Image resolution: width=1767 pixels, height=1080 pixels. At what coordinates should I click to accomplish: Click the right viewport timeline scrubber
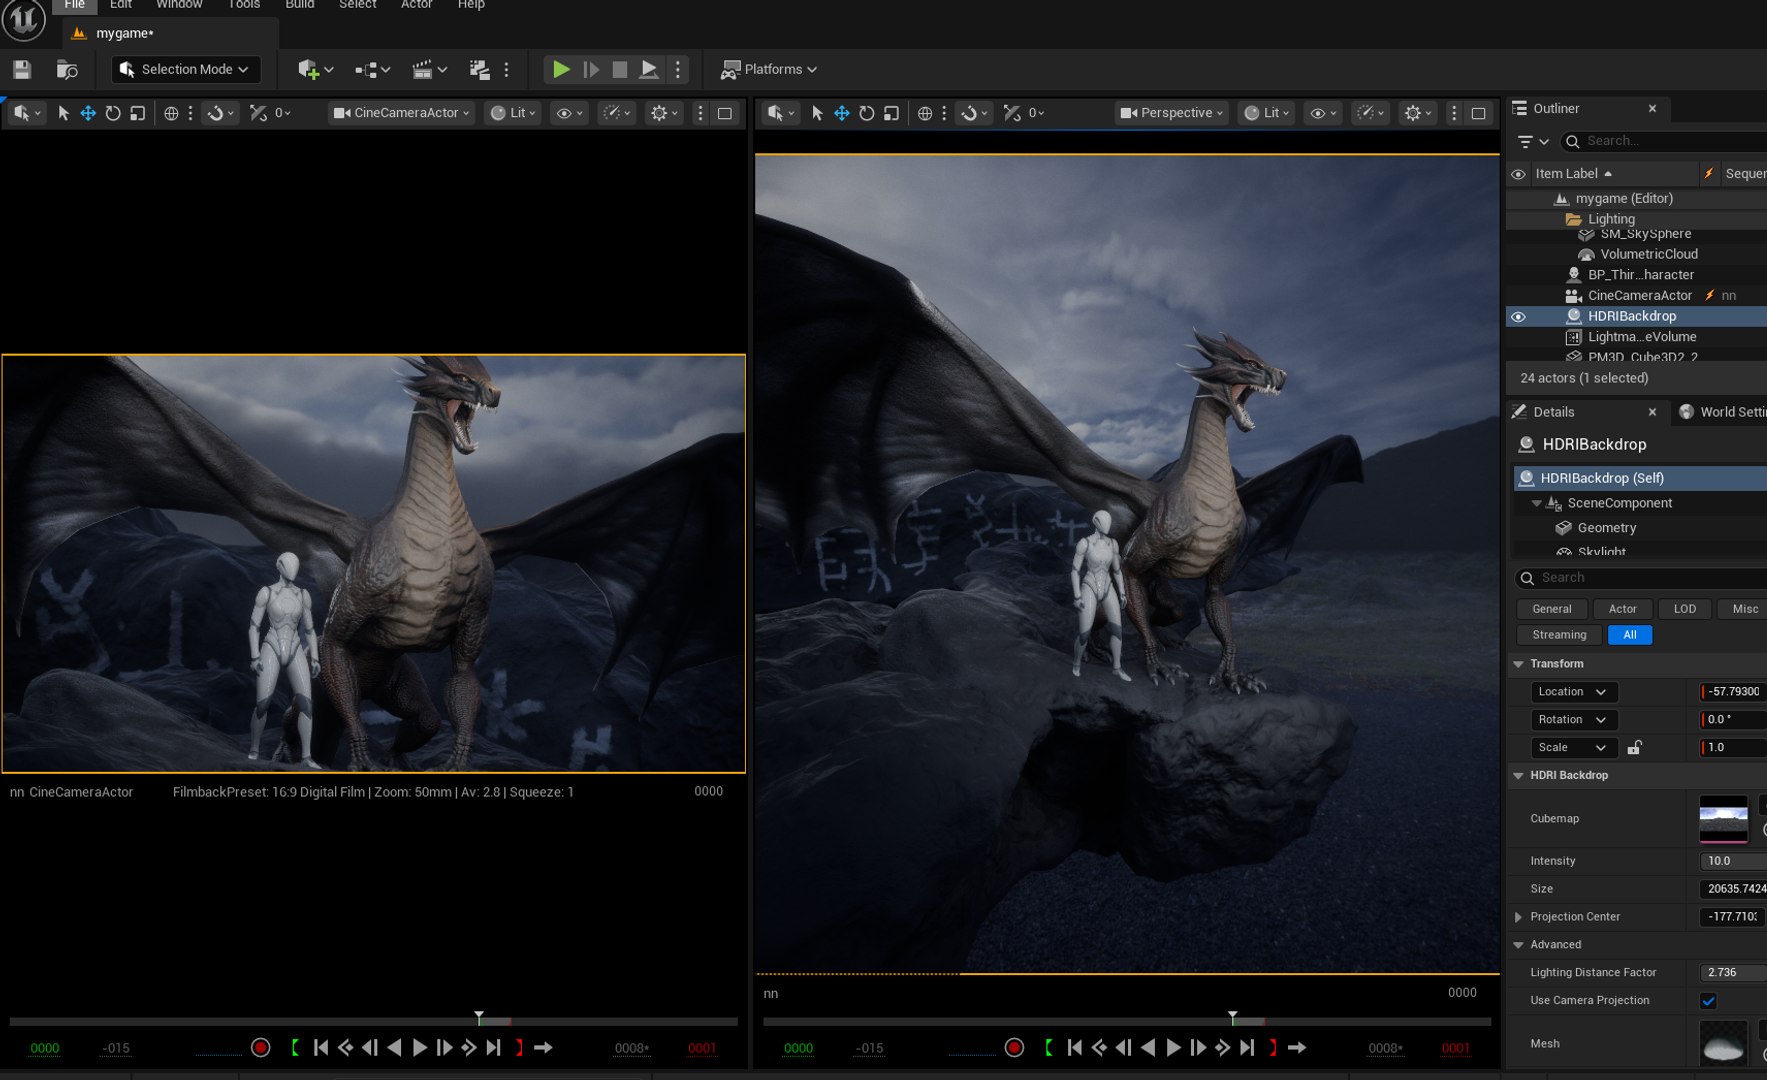click(1233, 1018)
